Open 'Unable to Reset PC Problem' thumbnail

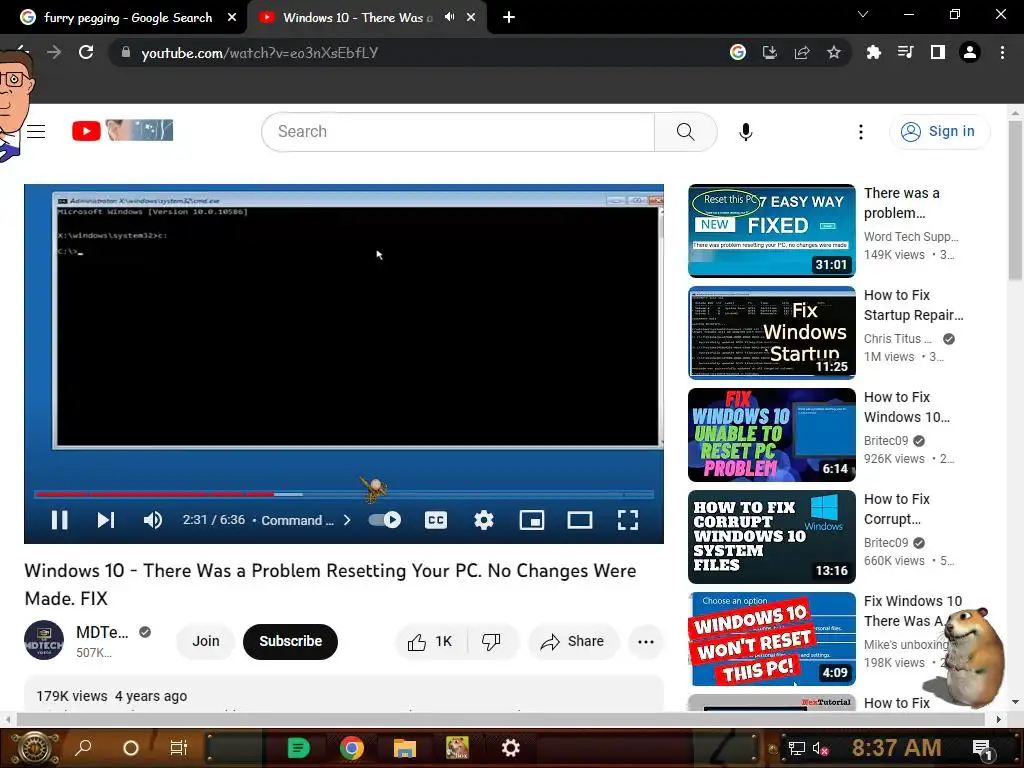click(x=771, y=434)
